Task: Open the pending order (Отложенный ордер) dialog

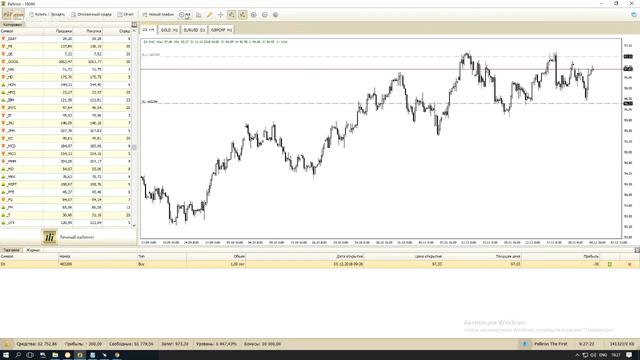Action: (91, 15)
